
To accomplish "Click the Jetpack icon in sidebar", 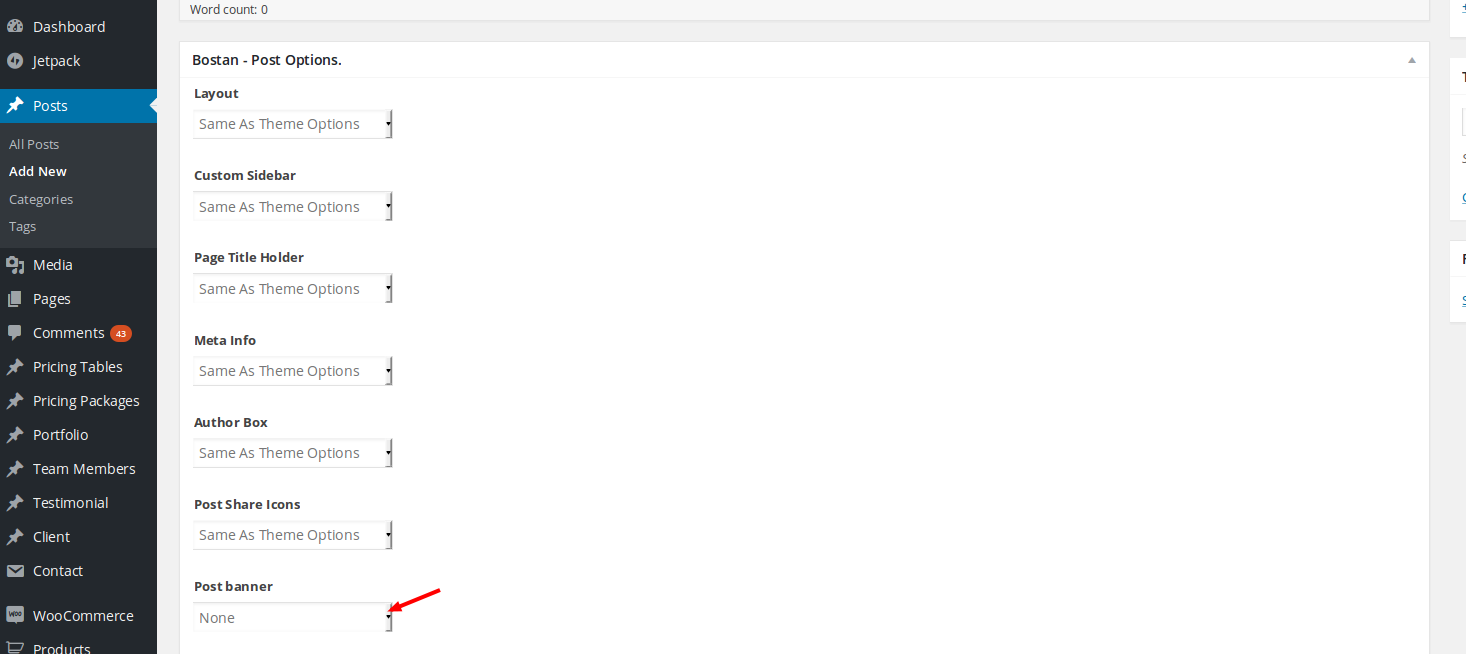I will [15, 61].
